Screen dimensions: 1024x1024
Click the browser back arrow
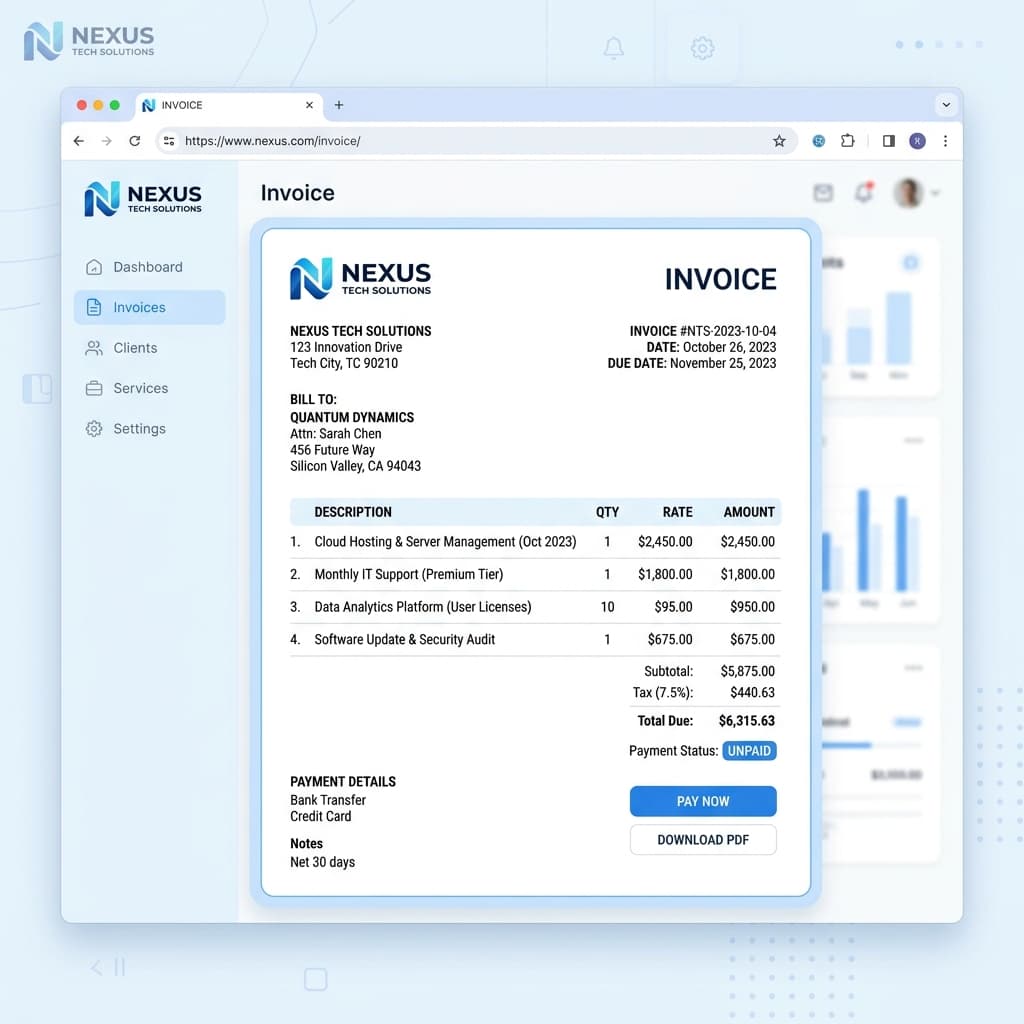(x=79, y=141)
